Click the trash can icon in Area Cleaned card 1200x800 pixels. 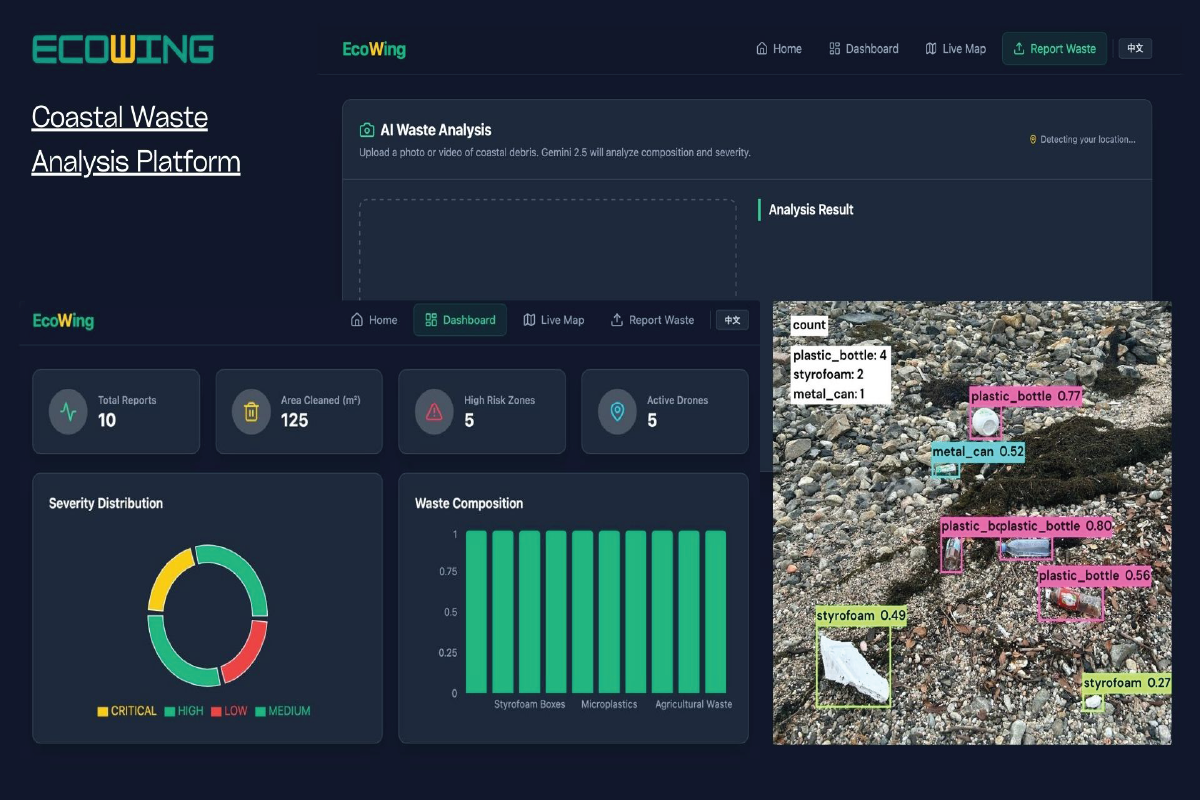pos(251,412)
